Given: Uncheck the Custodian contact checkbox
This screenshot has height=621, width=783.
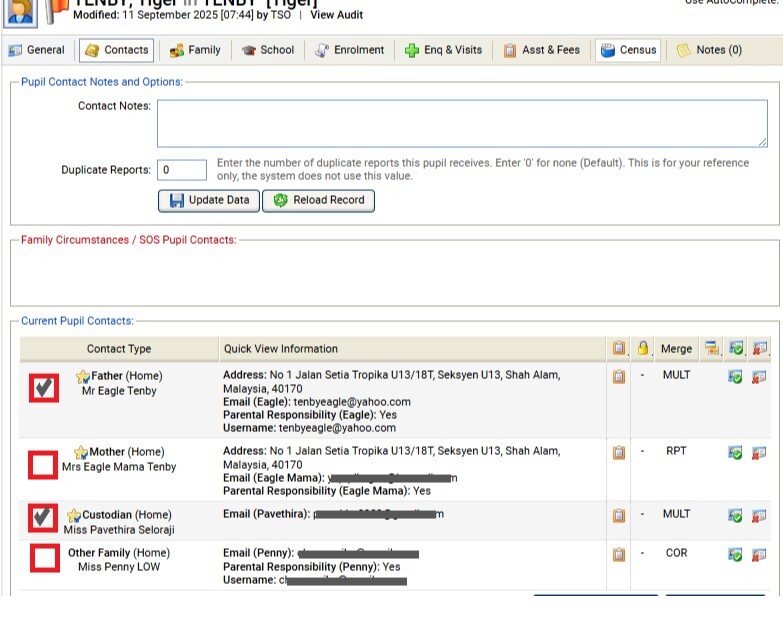Looking at the screenshot, I should pos(43,518).
